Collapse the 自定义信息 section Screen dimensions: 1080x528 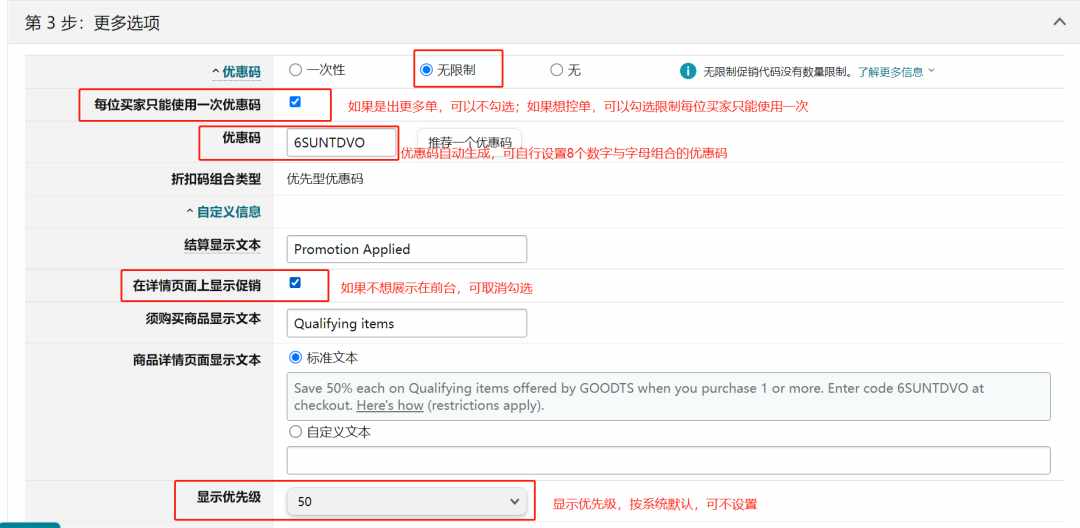pos(223,212)
